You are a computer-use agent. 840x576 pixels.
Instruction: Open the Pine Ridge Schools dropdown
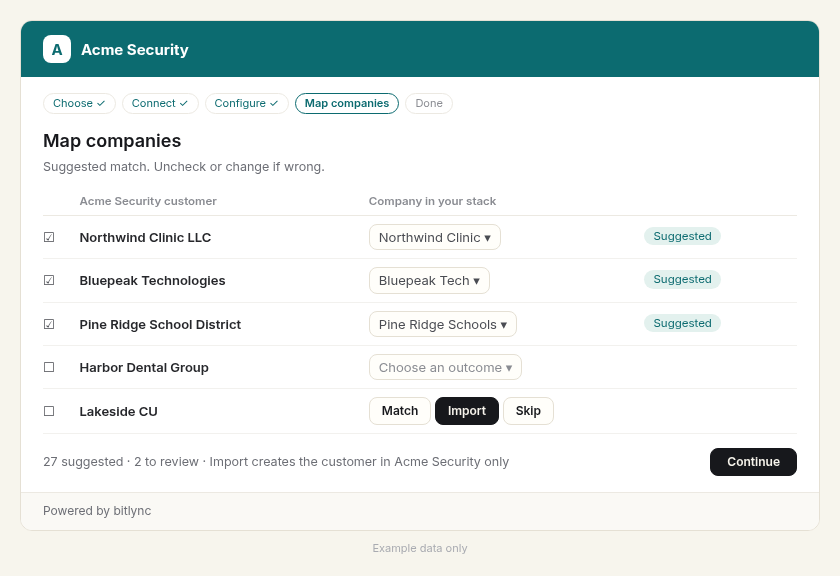point(442,324)
